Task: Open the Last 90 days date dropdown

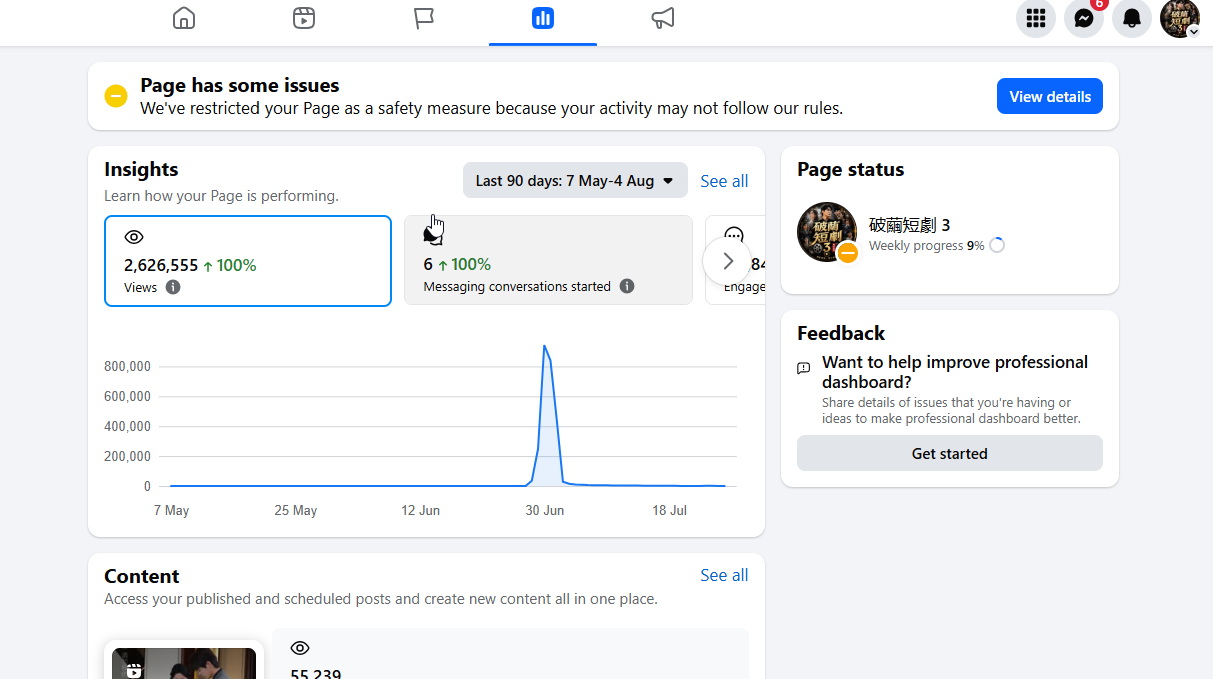Action: [x=575, y=180]
